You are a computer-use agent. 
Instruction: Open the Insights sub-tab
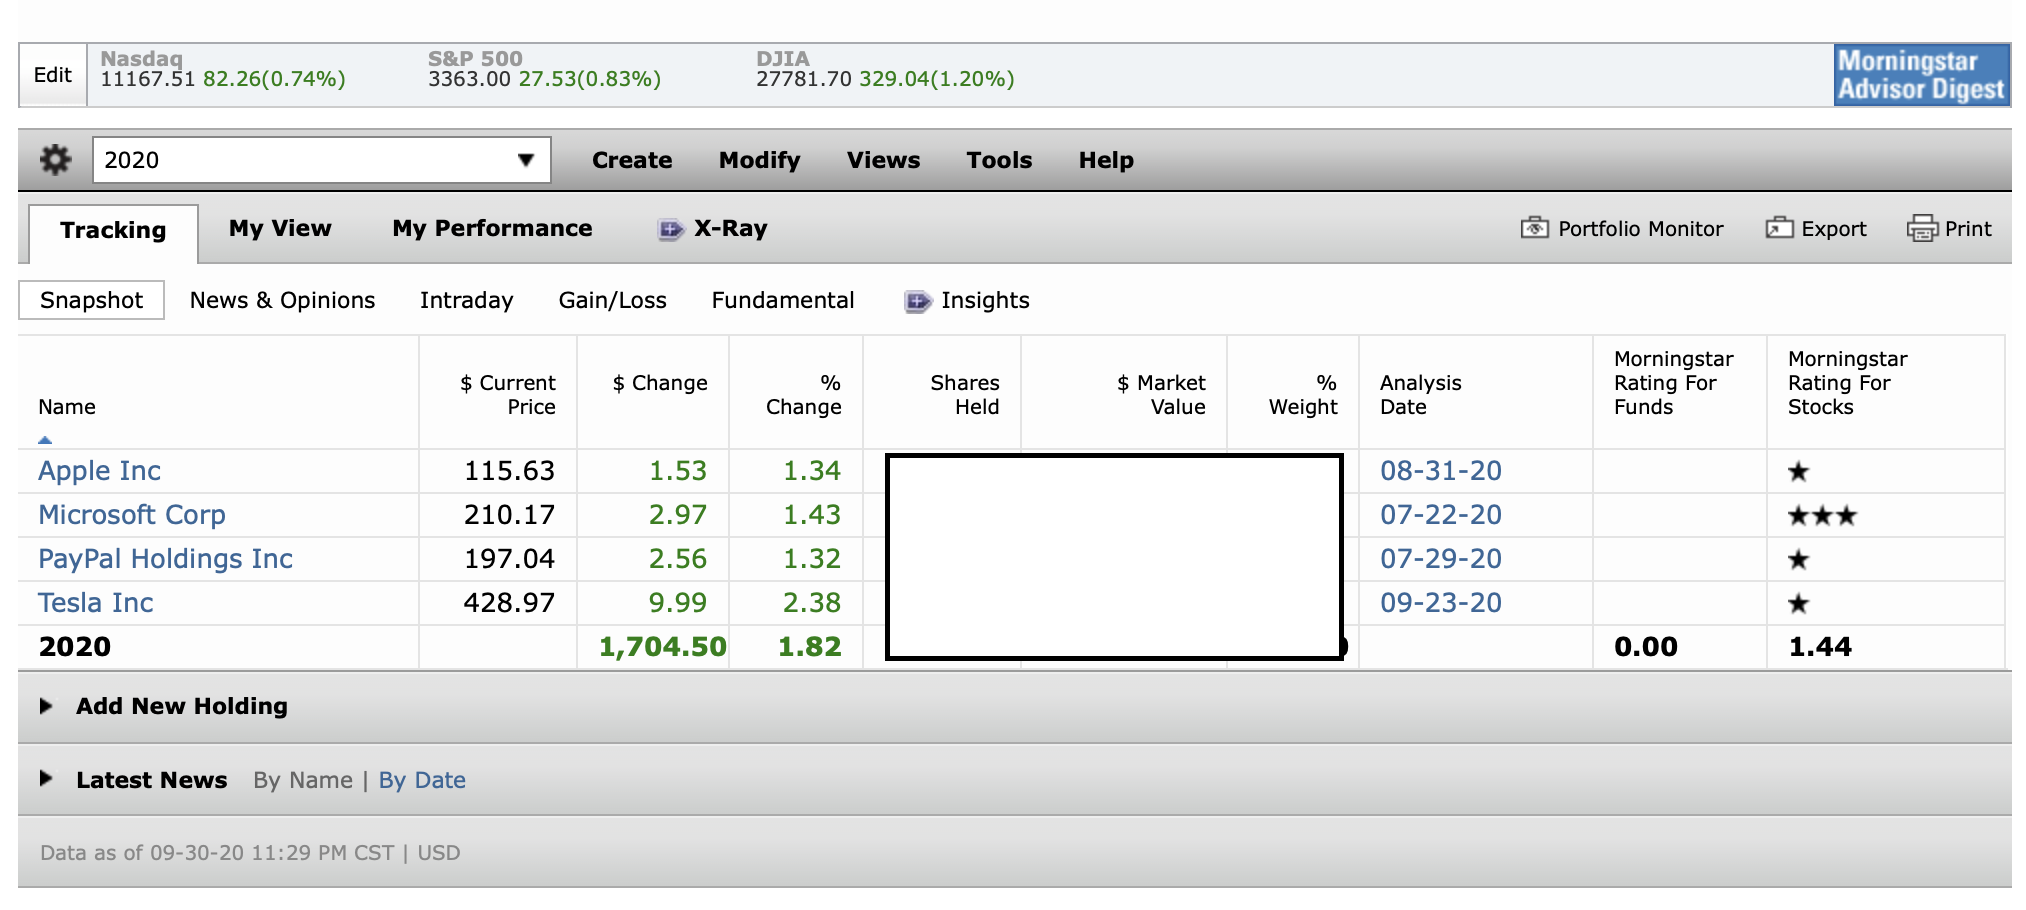(x=985, y=300)
